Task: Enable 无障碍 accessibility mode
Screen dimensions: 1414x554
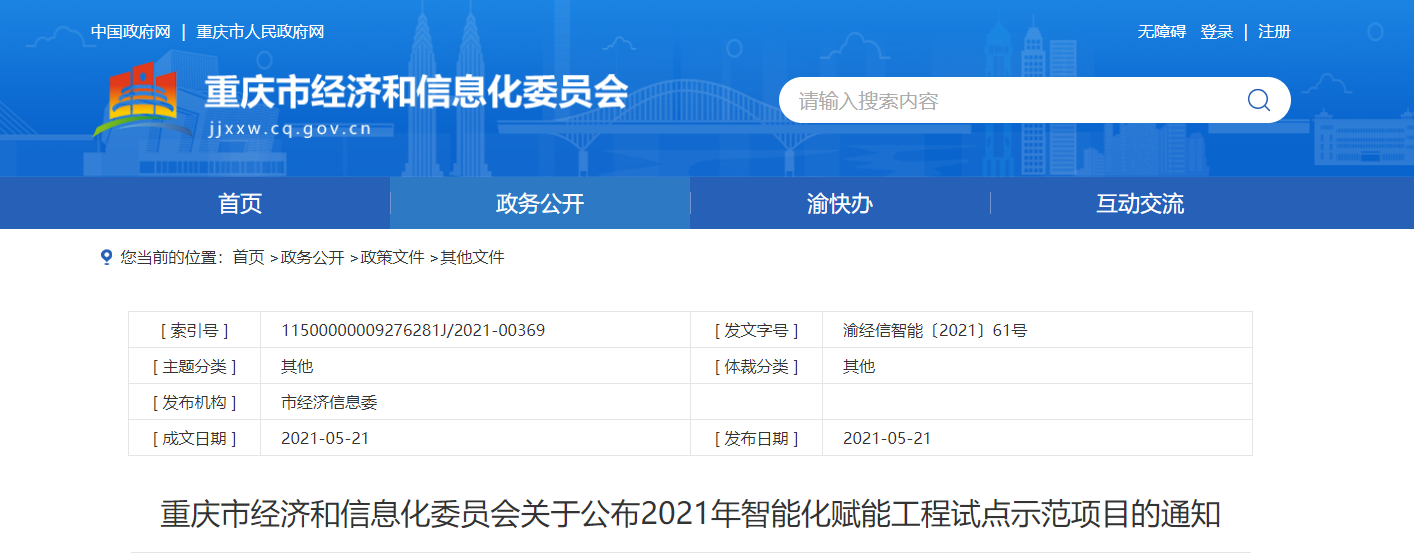Action: (1161, 32)
